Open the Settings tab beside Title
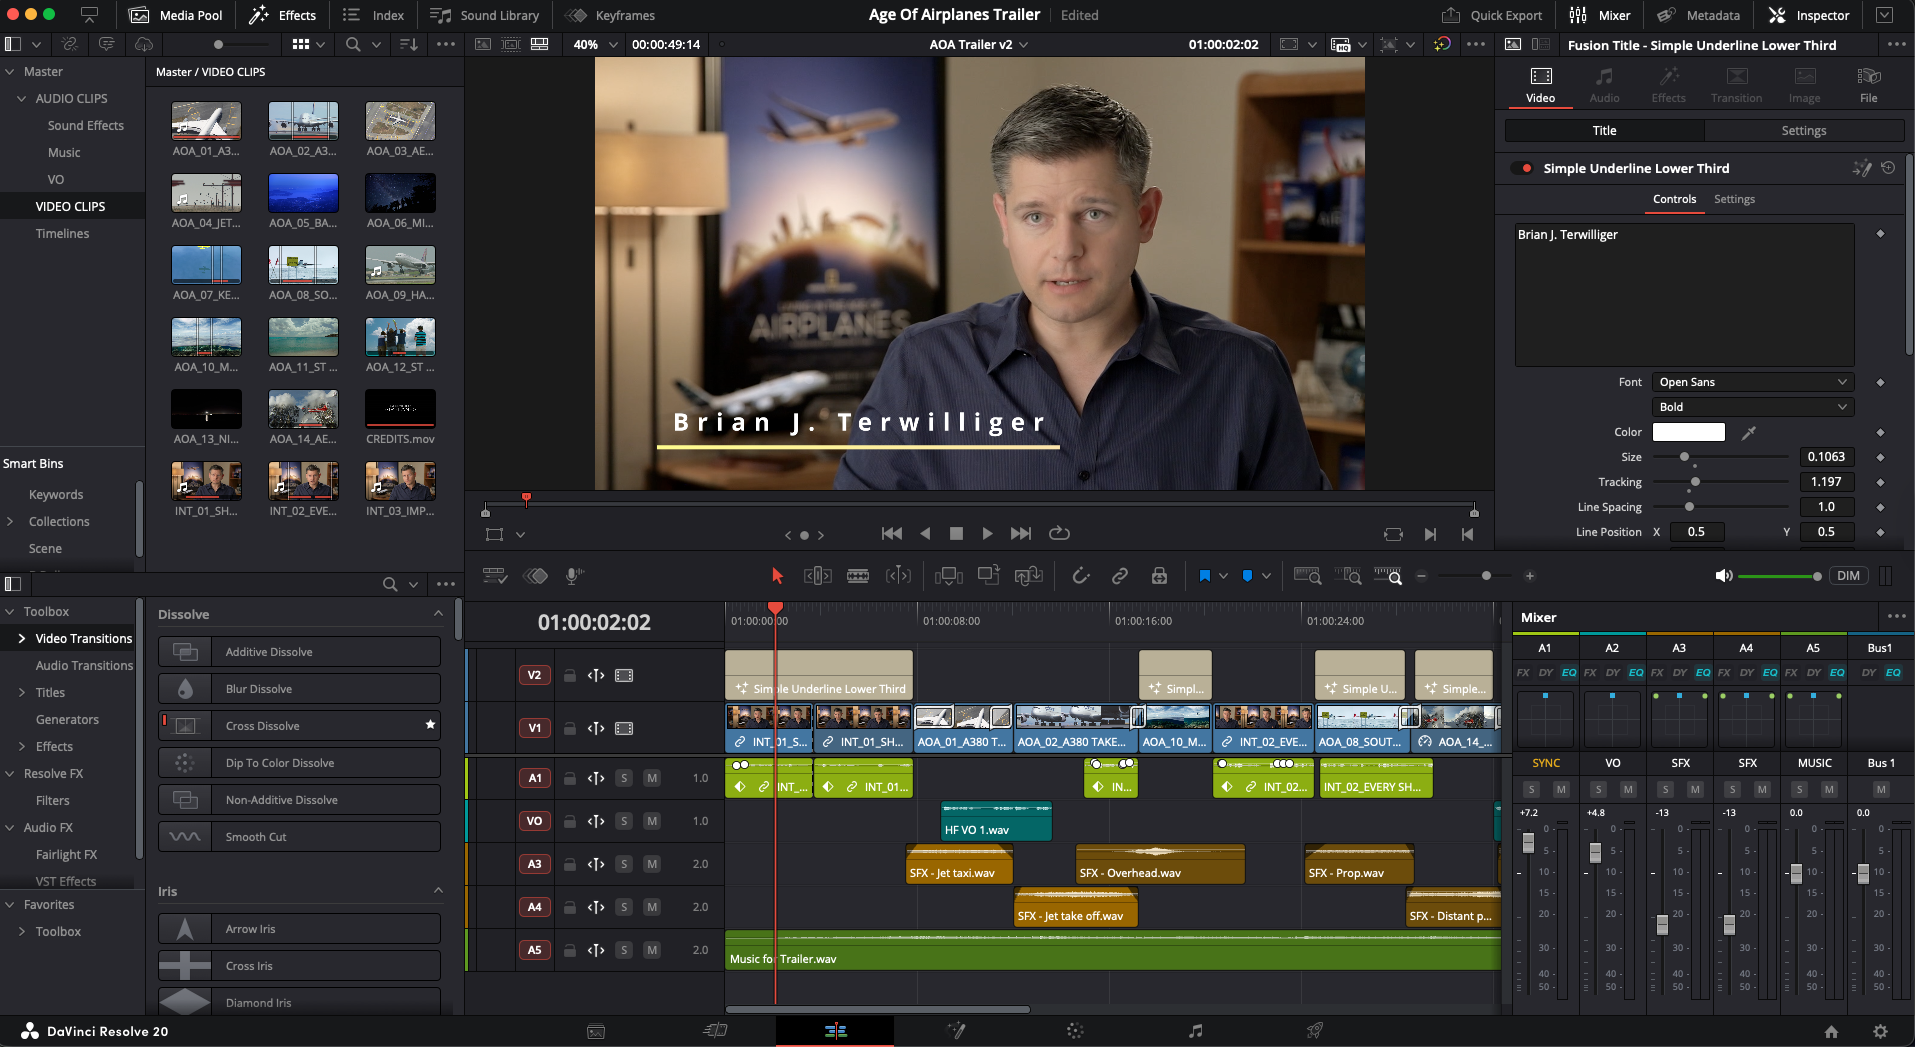 pos(1804,131)
